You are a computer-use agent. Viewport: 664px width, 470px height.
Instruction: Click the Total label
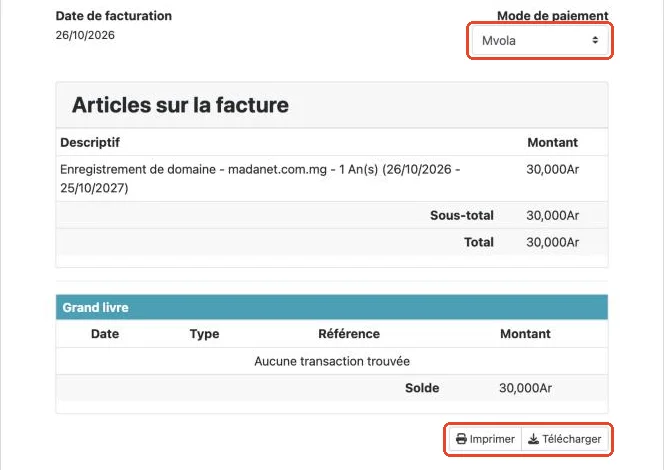(479, 242)
